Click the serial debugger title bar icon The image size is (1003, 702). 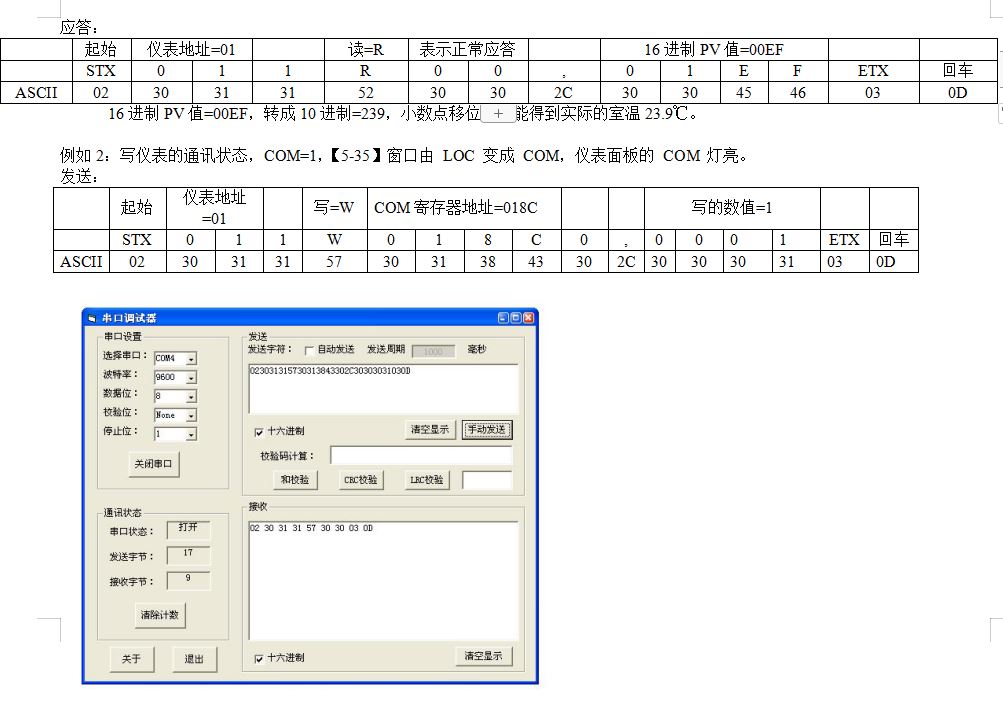click(92, 318)
